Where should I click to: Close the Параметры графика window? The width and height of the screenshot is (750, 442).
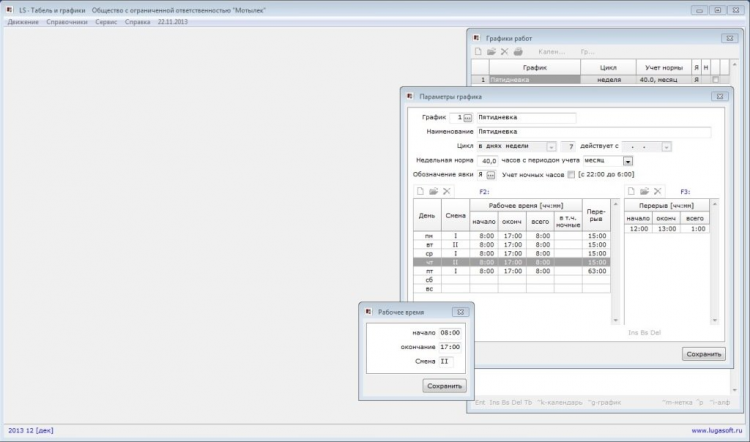(x=720, y=96)
